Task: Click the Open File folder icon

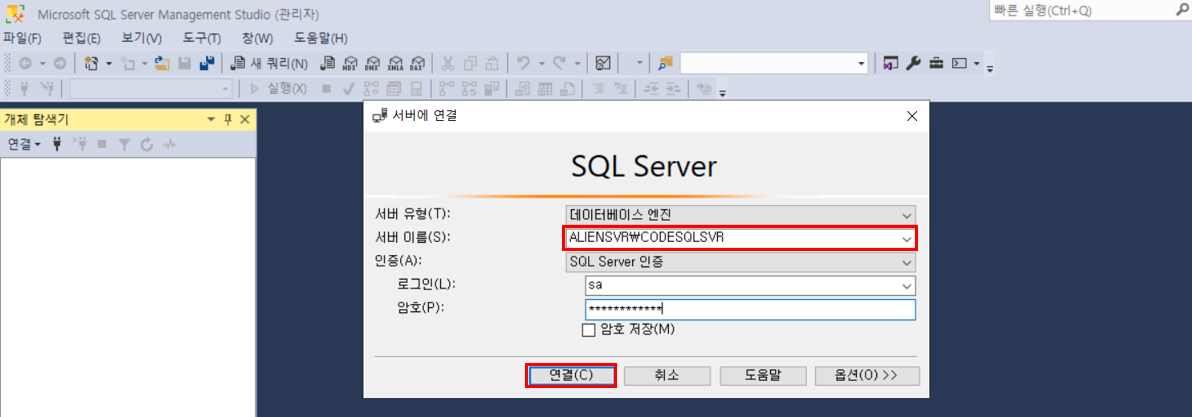Action: pyautogui.click(x=161, y=64)
